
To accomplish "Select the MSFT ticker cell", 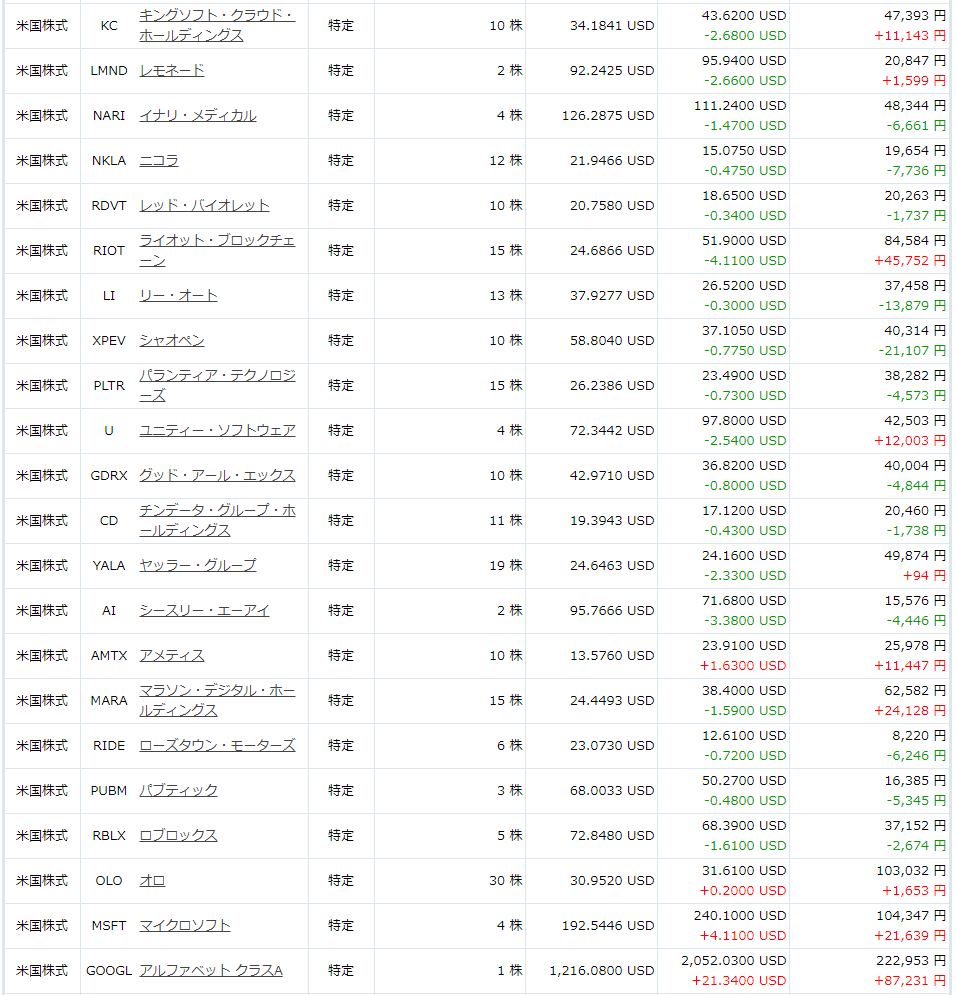I will pyautogui.click(x=109, y=927).
